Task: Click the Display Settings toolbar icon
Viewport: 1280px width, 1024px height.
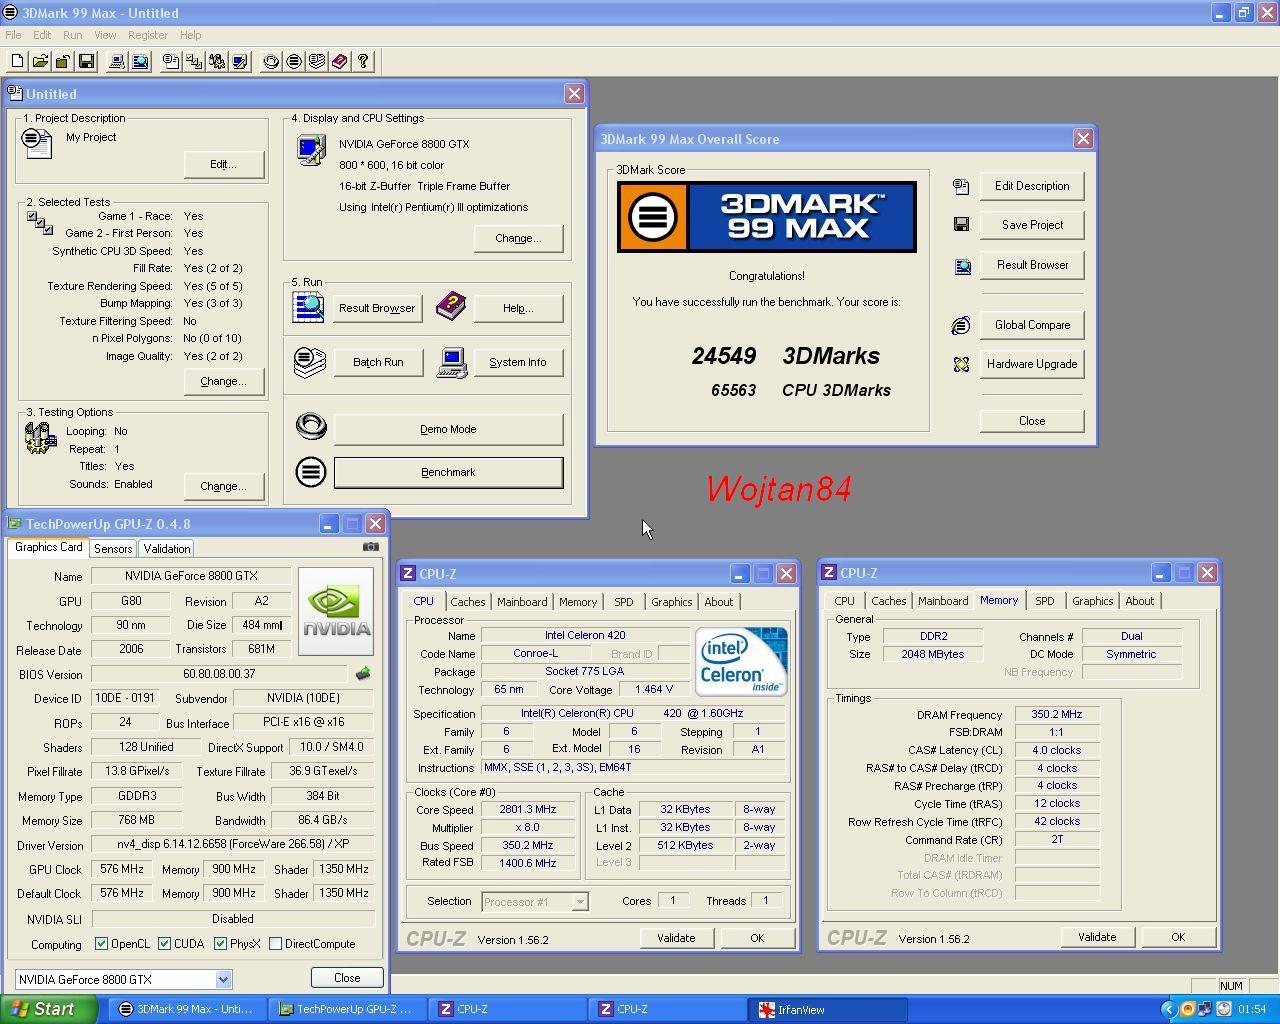Action: 240,62
